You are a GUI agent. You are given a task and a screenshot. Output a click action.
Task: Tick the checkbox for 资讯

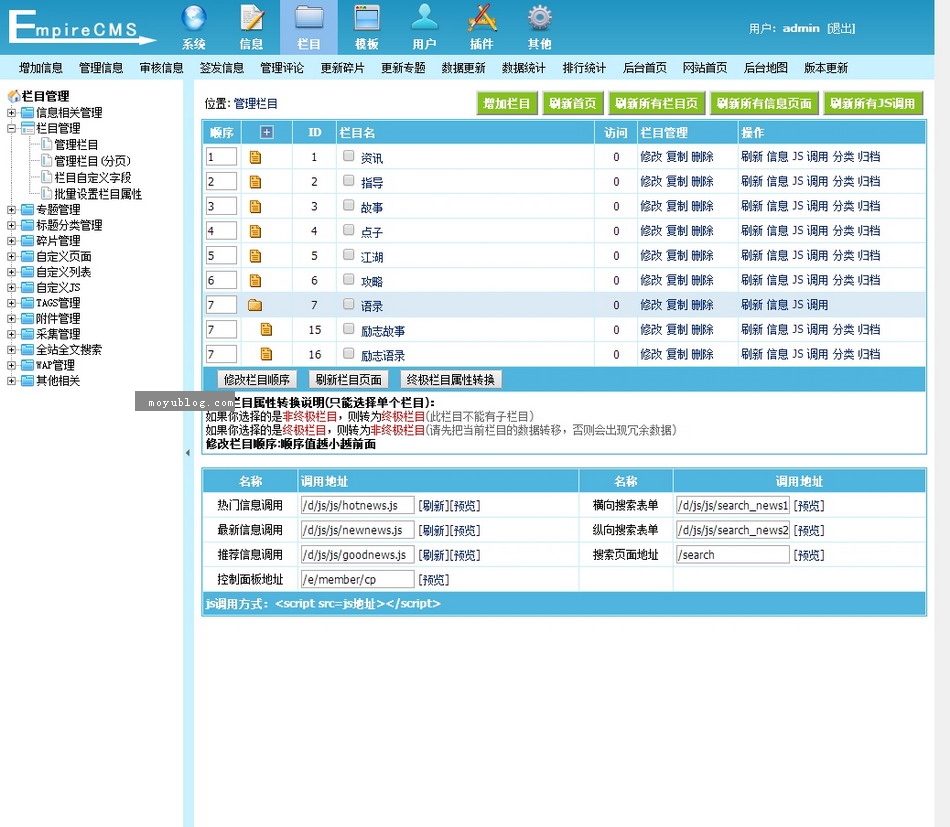[x=348, y=156]
